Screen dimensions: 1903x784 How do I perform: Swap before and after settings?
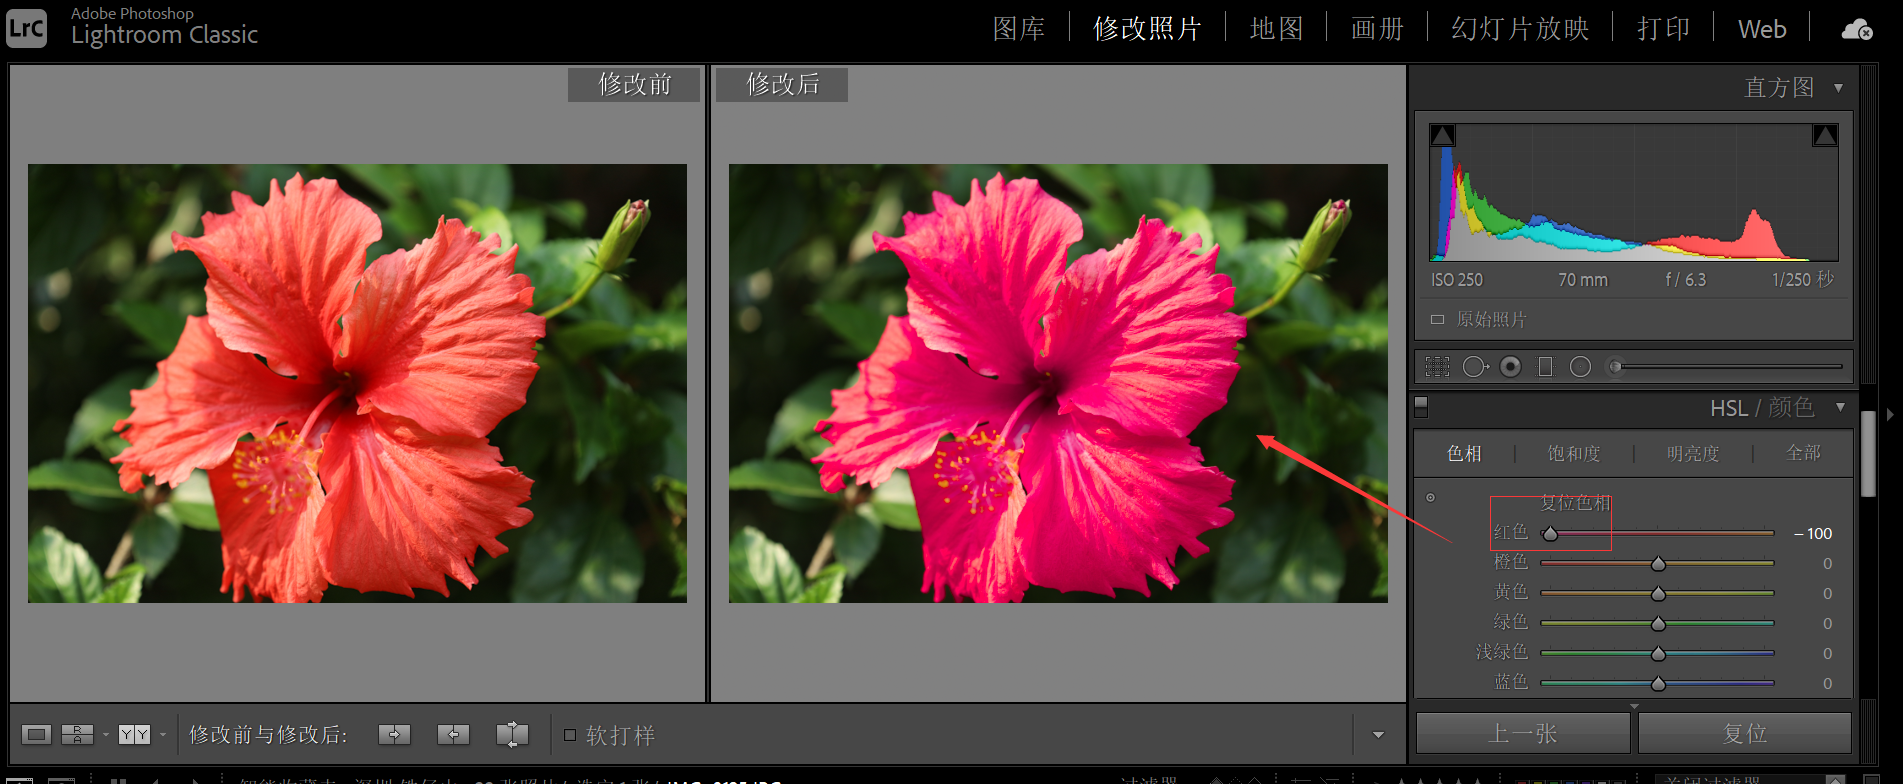click(x=512, y=735)
